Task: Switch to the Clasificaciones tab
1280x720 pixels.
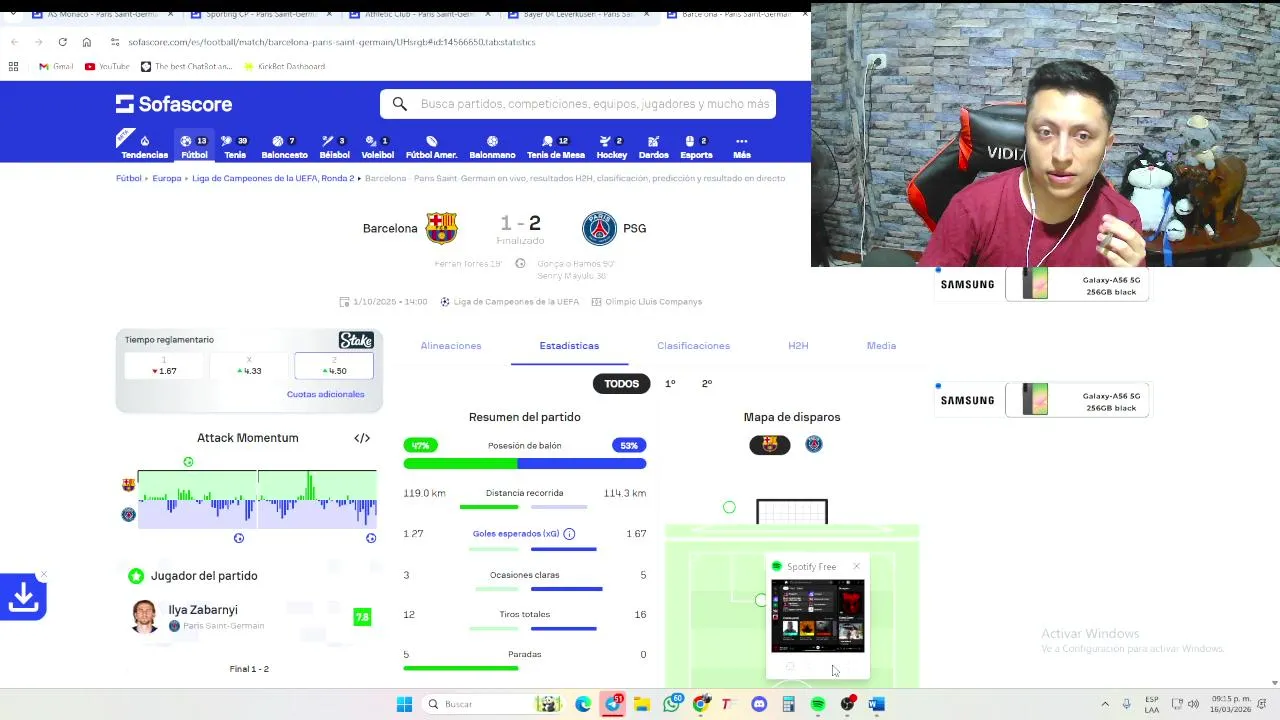Action: coord(693,346)
